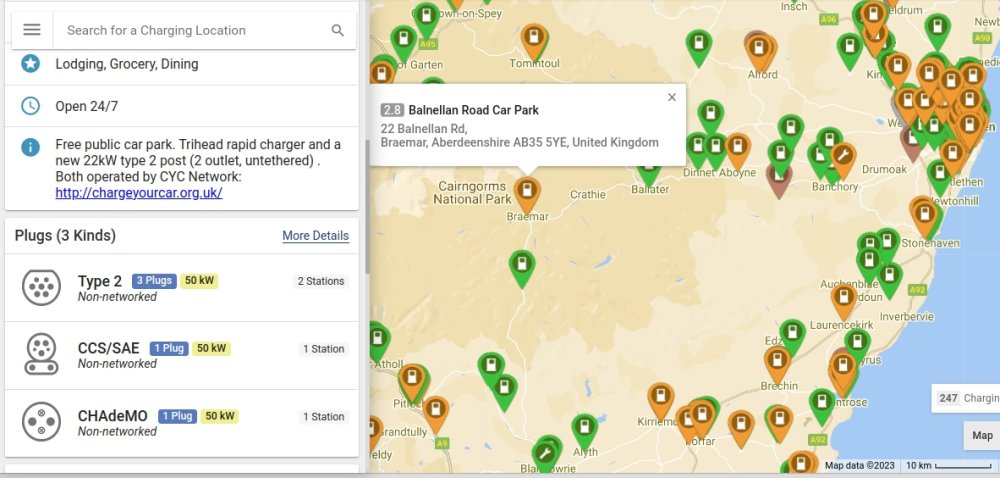The height and width of the screenshot is (478, 1000).
Task: Click the orange pin at Laurencekirk
Action: pos(844,300)
